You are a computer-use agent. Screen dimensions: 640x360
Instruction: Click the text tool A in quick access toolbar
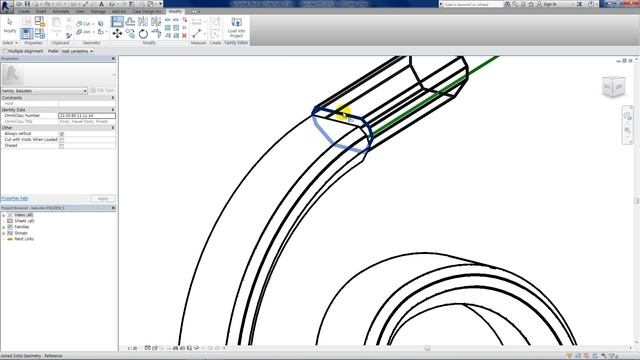102,4
